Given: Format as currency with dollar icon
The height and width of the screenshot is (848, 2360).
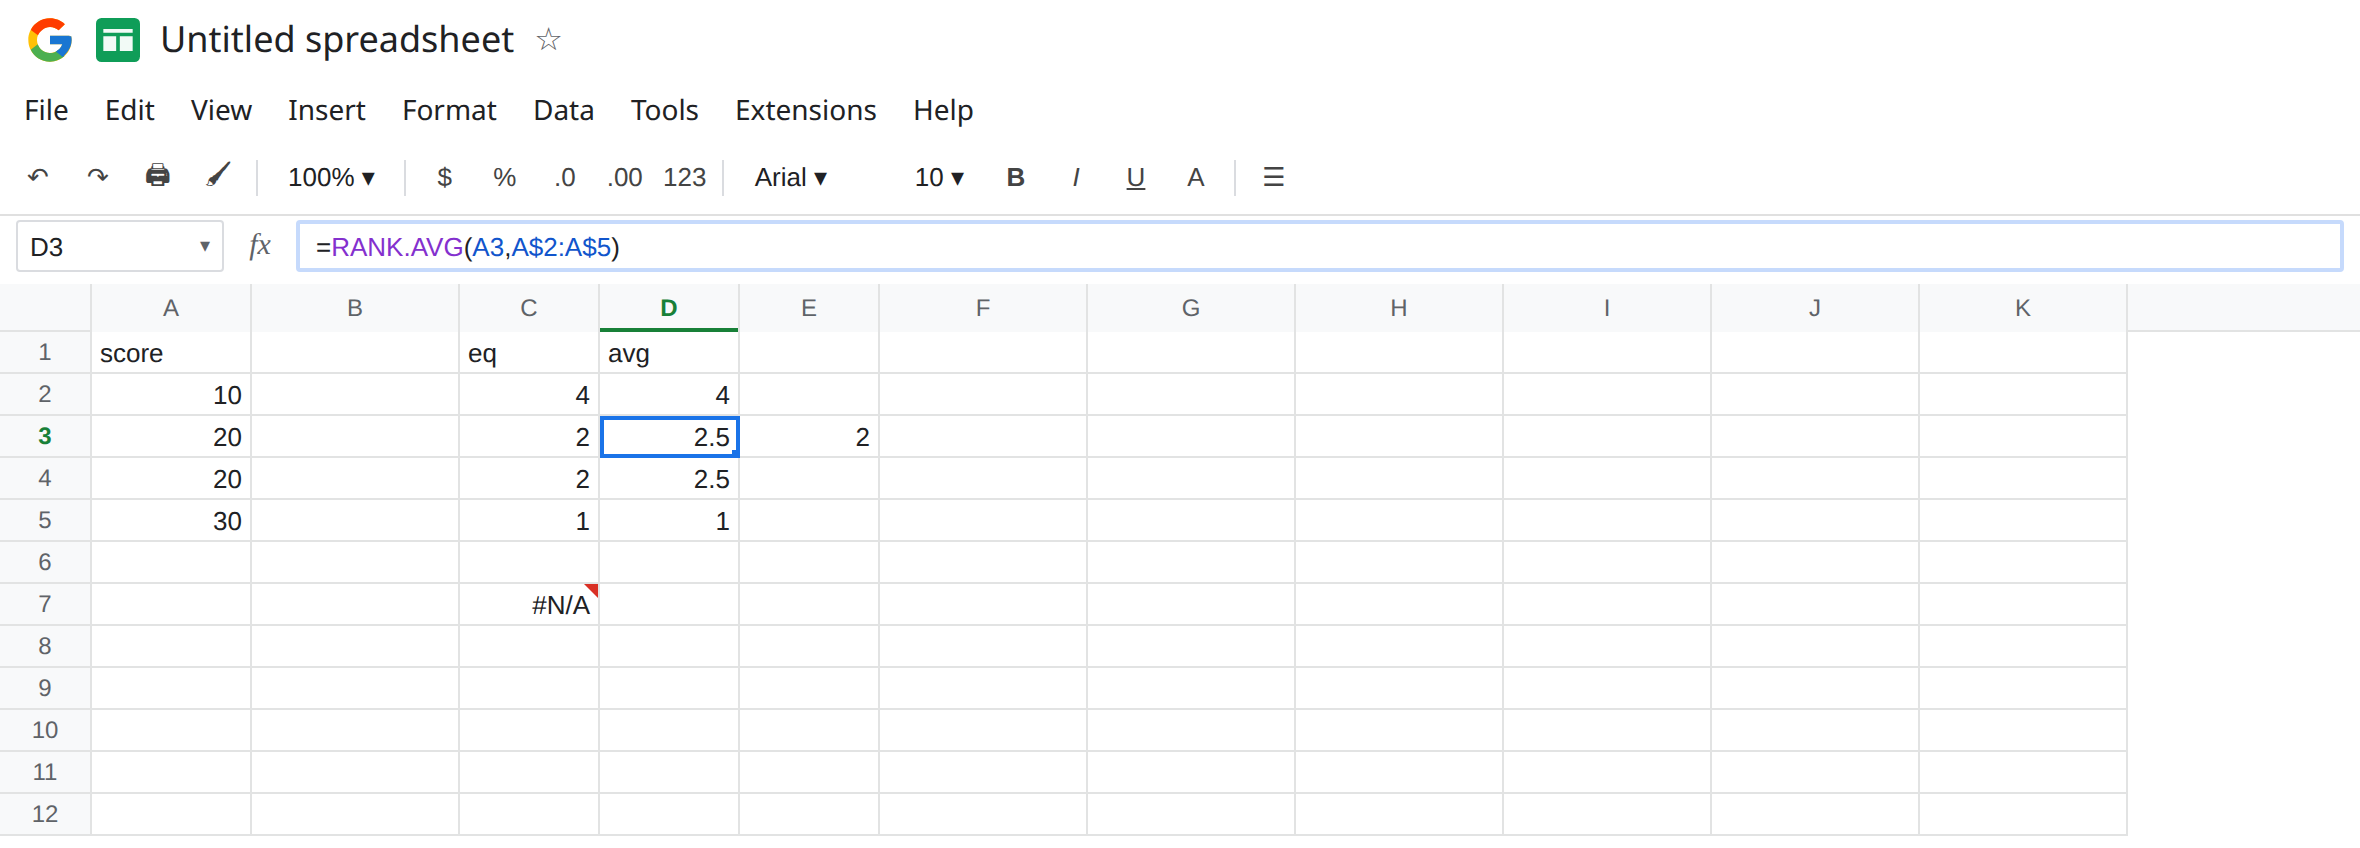Looking at the screenshot, I should click(445, 177).
